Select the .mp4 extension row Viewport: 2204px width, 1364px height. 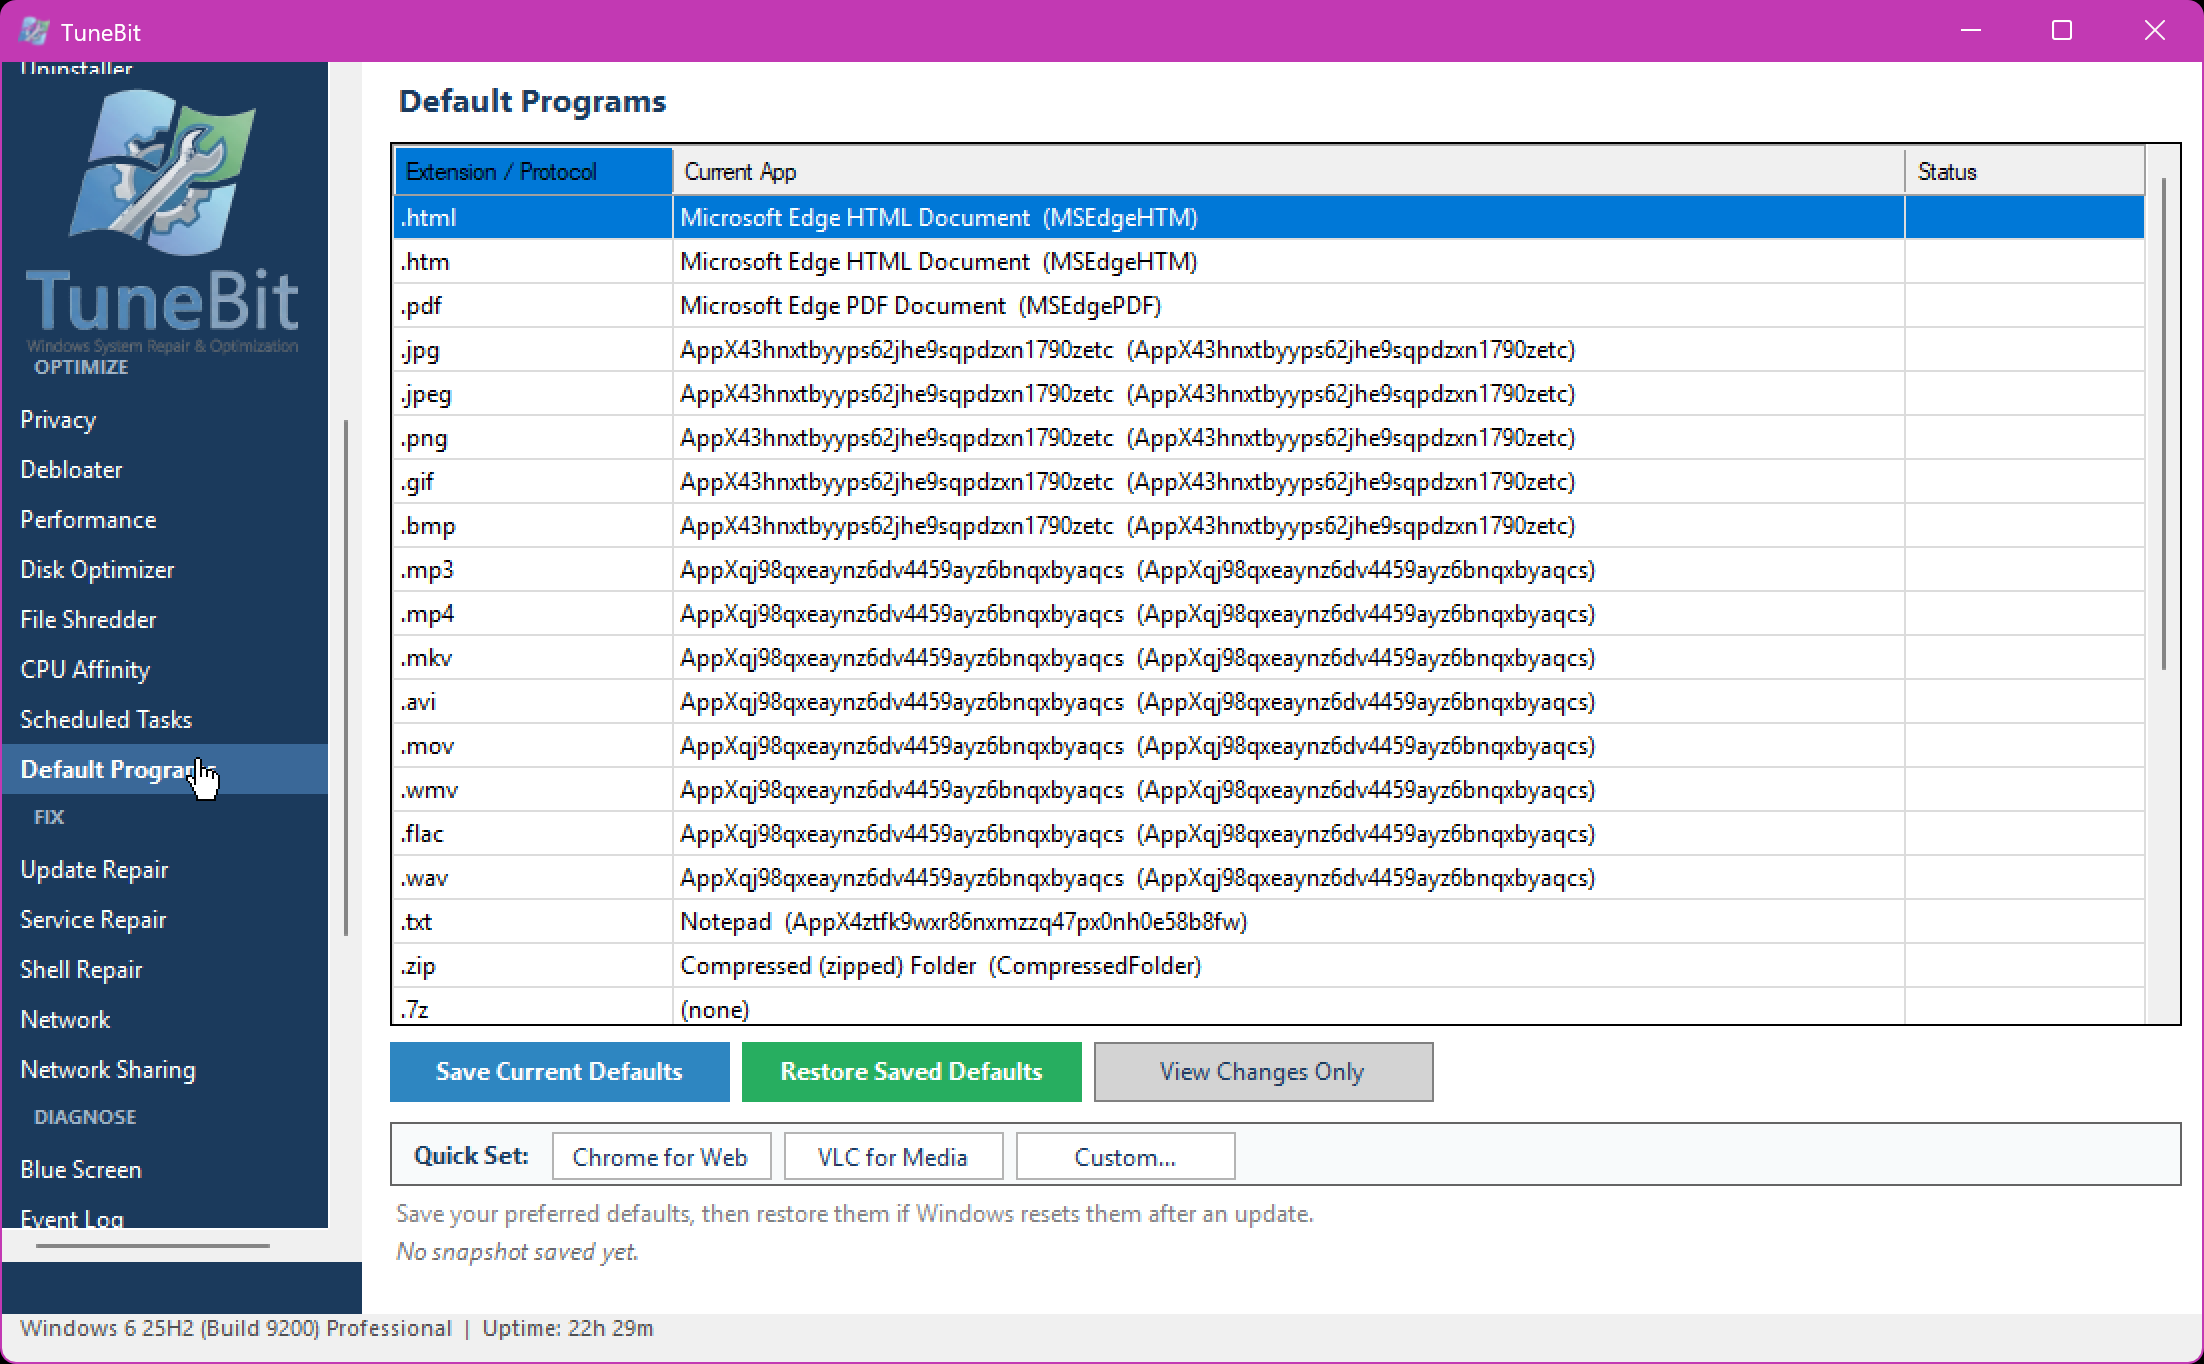[1269, 613]
